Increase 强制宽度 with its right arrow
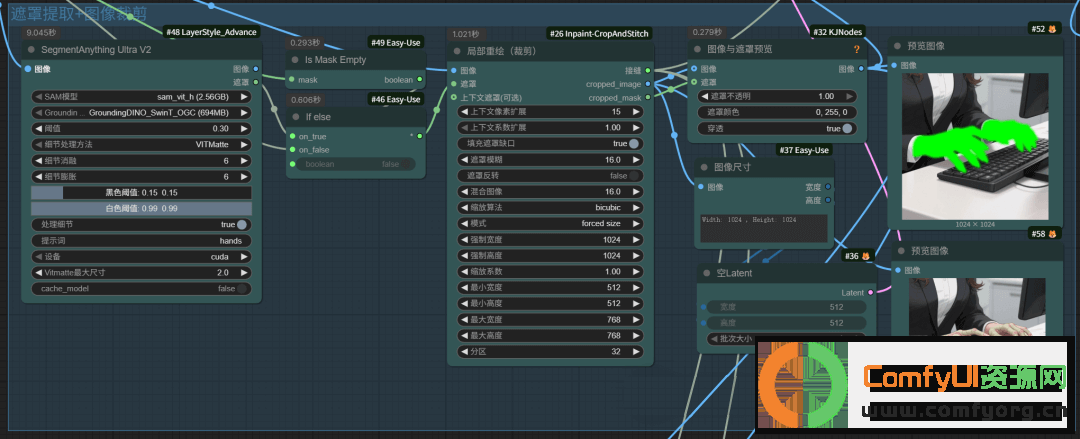This screenshot has width=1080, height=439. [x=636, y=240]
